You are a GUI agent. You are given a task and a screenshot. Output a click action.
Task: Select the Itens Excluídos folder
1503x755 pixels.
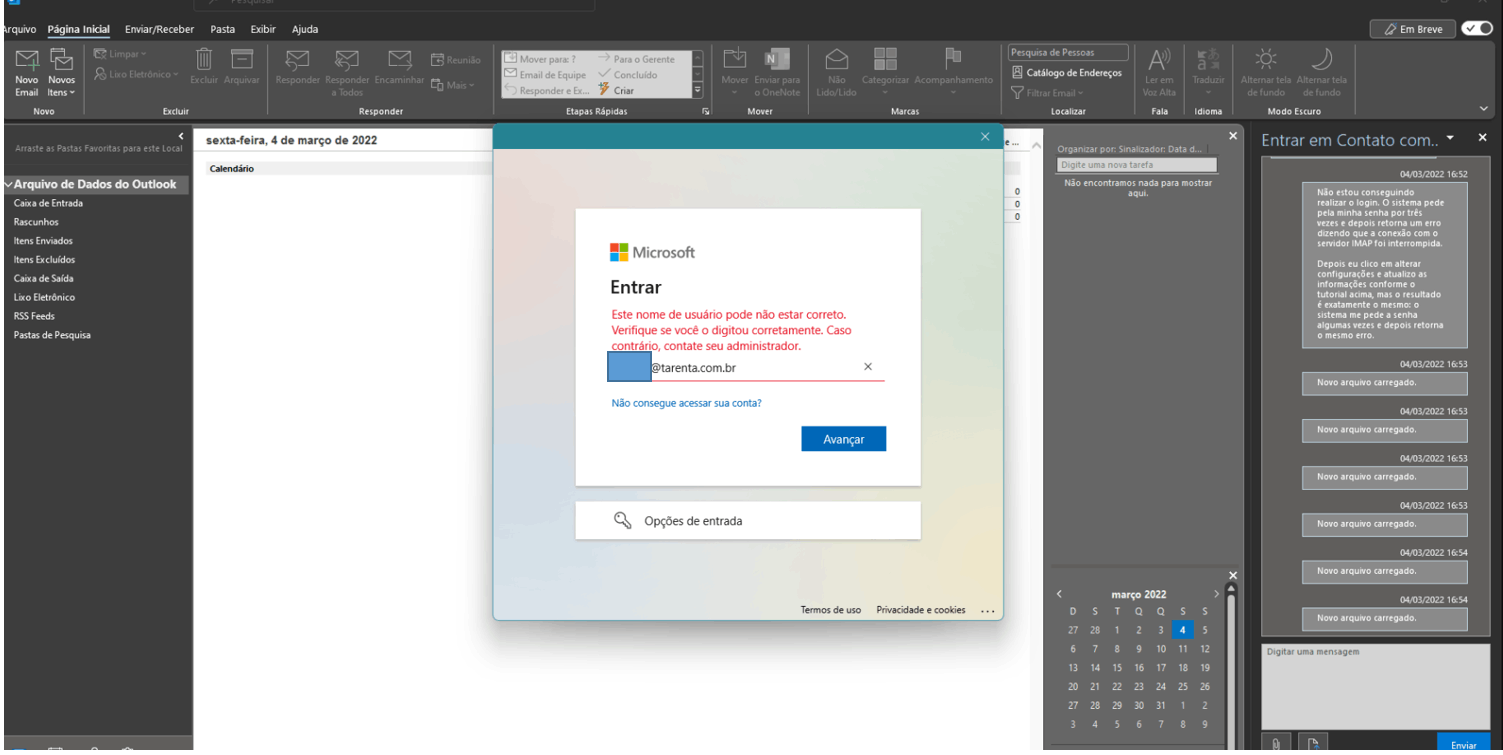[44, 260]
